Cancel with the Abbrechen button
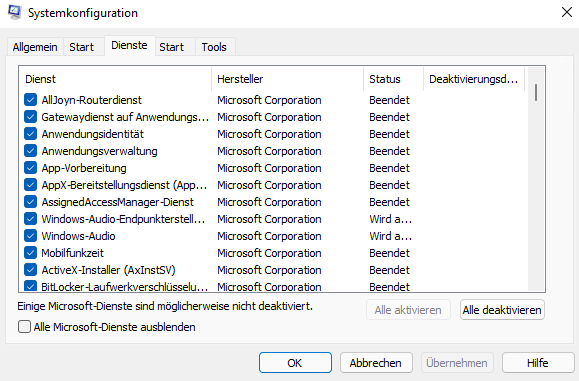The height and width of the screenshot is (381, 579). click(376, 363)
